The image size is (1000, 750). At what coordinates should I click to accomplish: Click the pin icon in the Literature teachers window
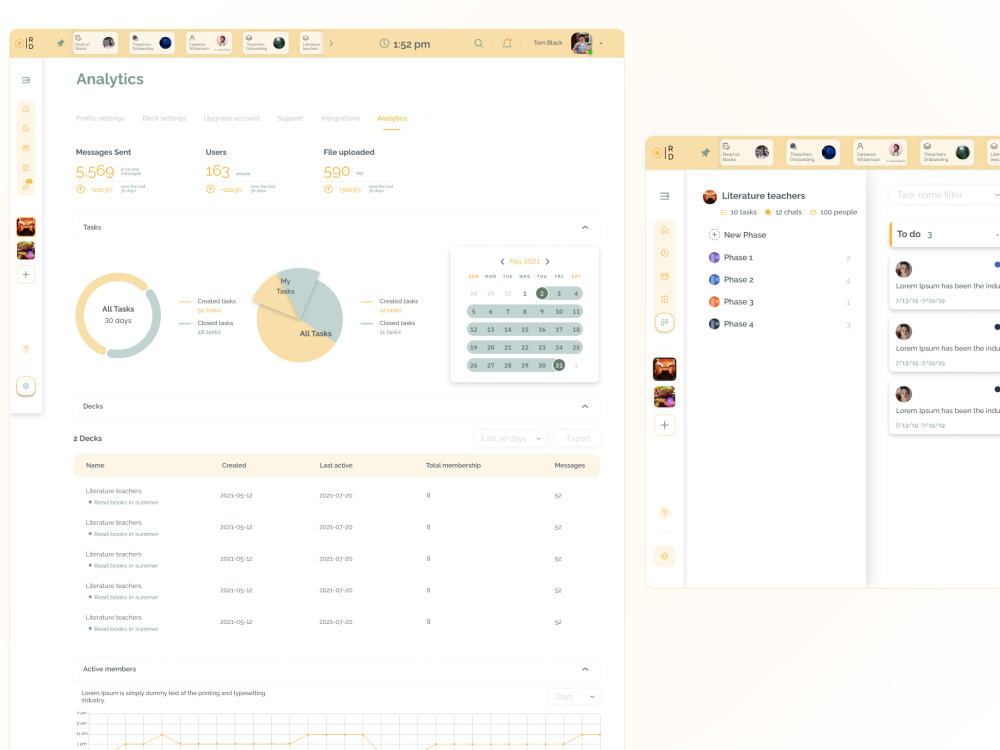pos(705,152)
